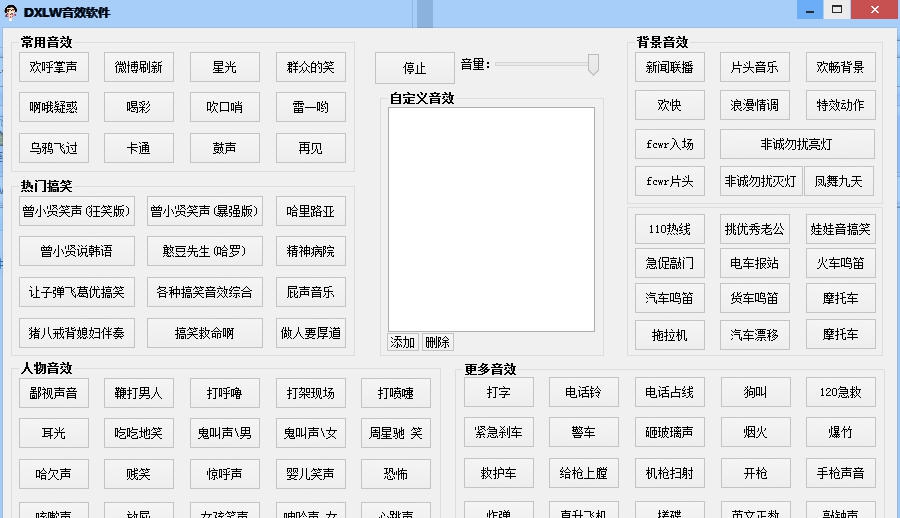Play the 打呼噜 snoring sound

point(224,393)
